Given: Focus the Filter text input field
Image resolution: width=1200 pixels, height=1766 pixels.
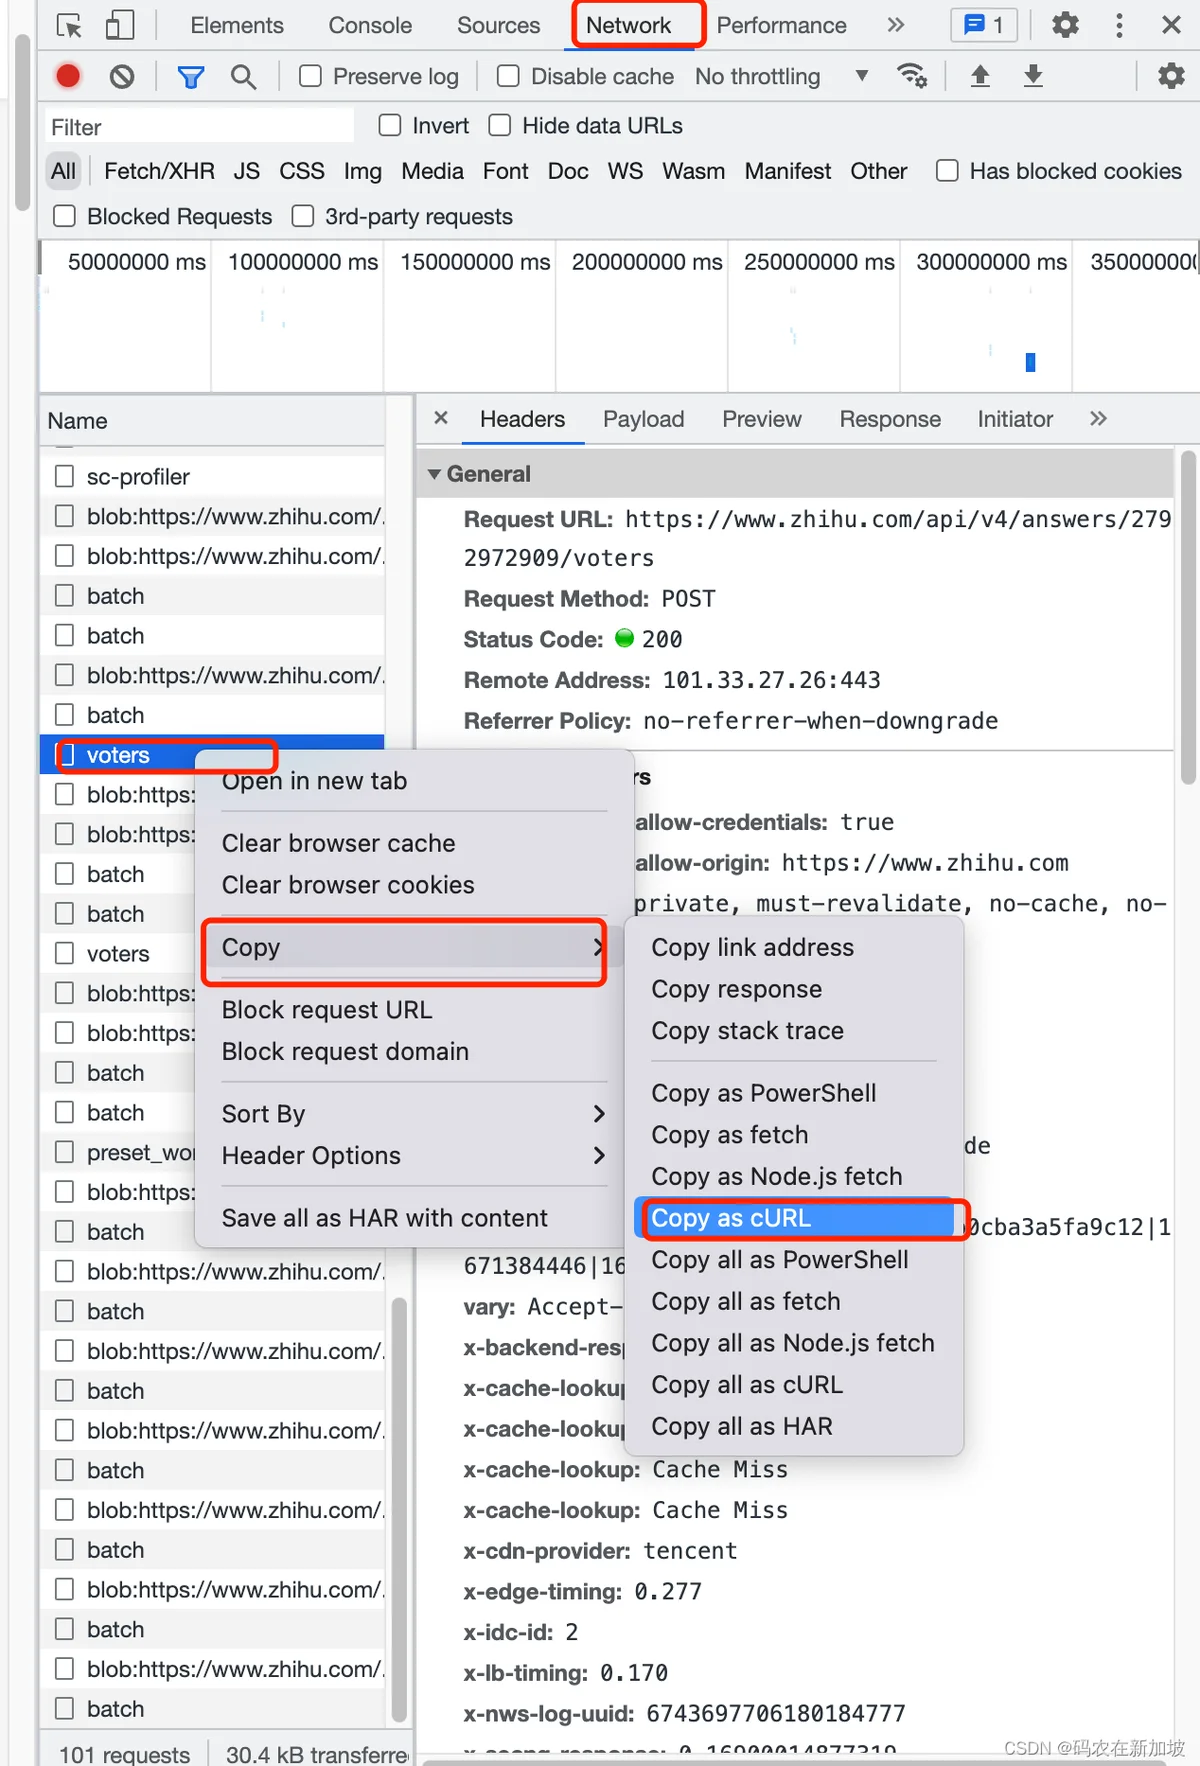Looking at the screenshot, I should click(x=198, y=127).
